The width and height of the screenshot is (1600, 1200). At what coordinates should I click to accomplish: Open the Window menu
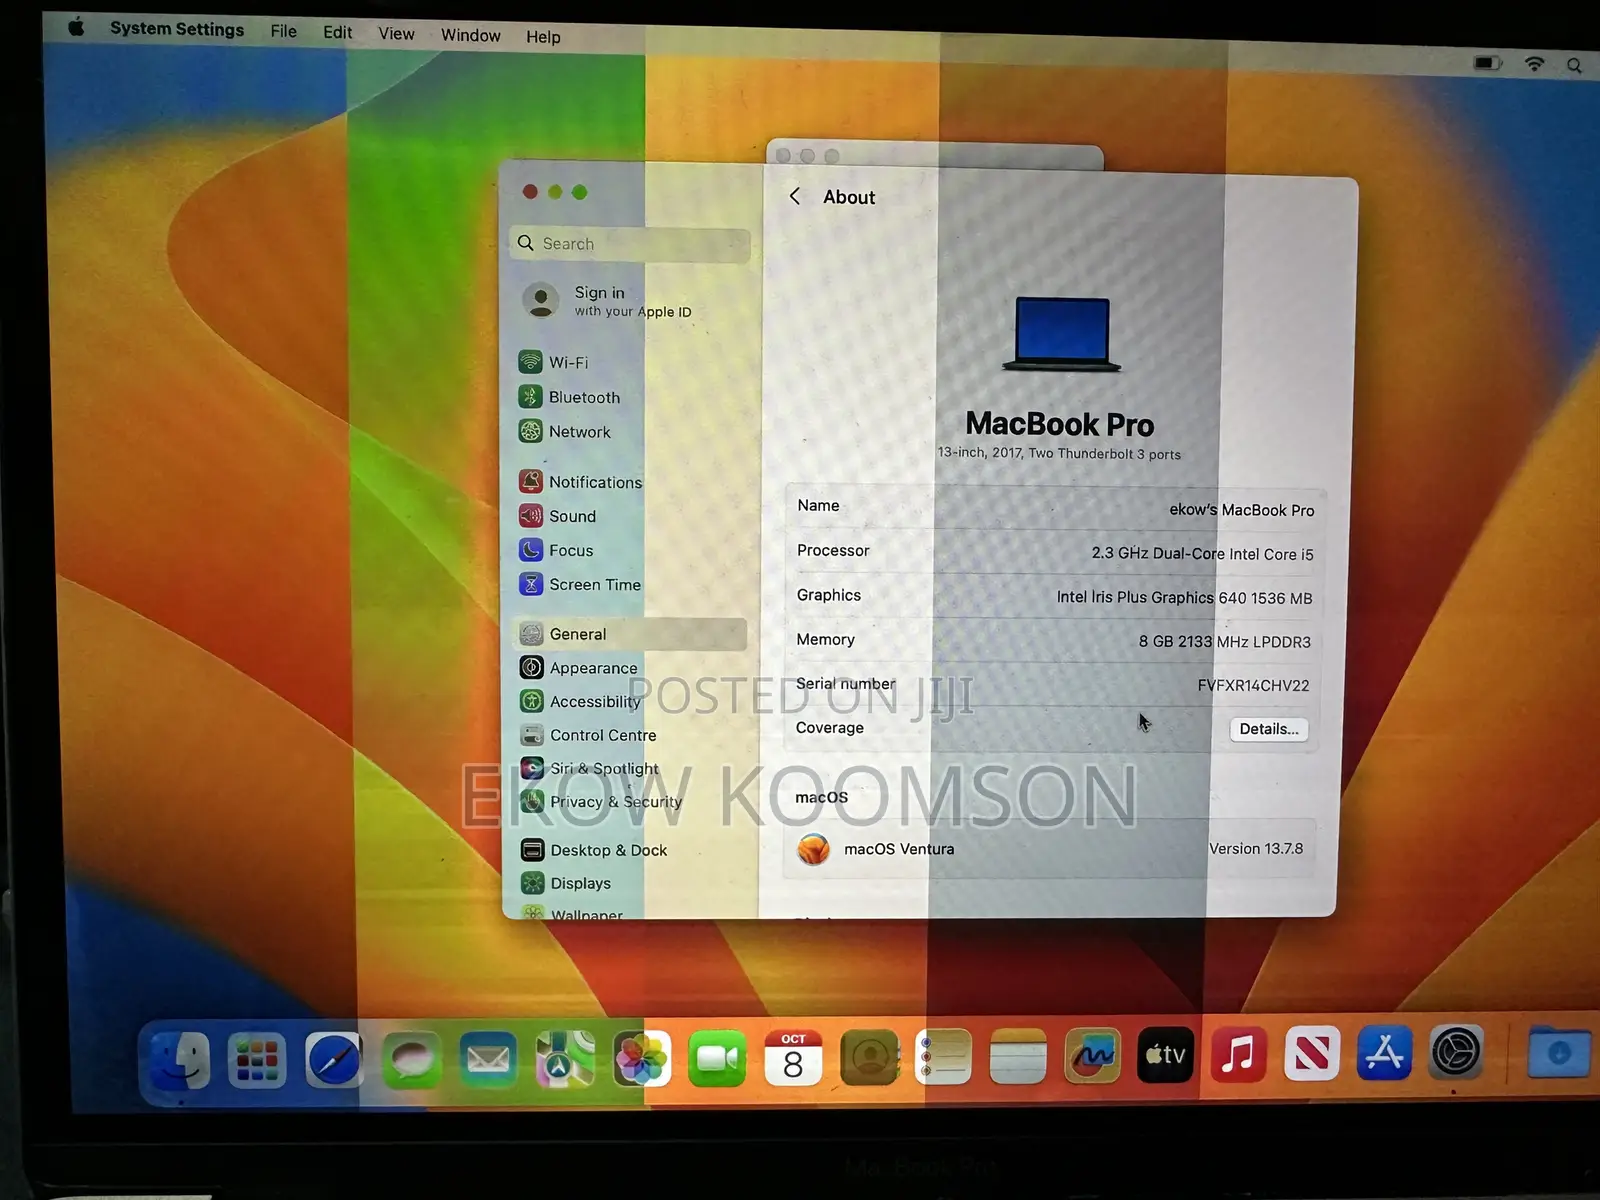coord(470,36)
